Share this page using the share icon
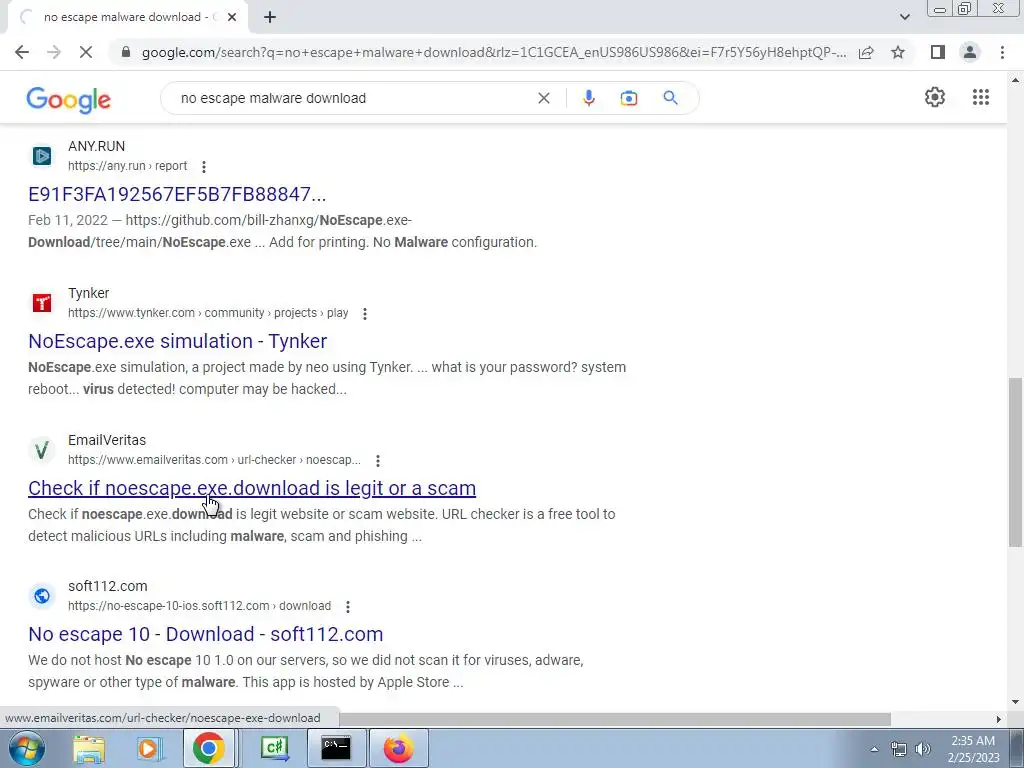Viewport: 1024px width, 768px height. pos(866,52)
